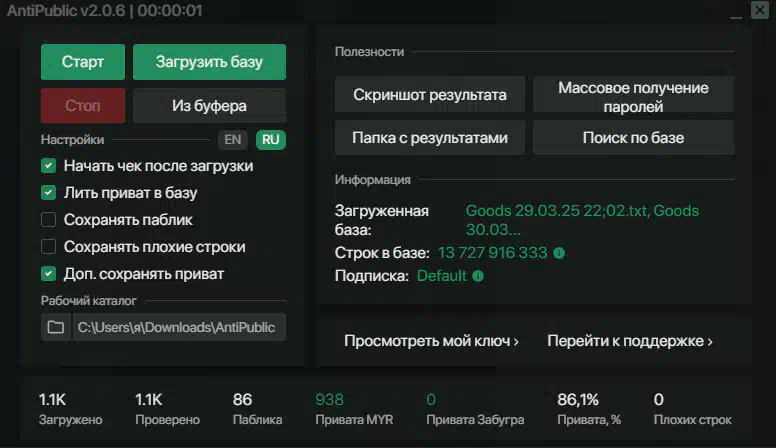The height and width of the screenshot is (448, 776).
Task: Click the 1.1K Проверено stat
Action: (167, 409)
